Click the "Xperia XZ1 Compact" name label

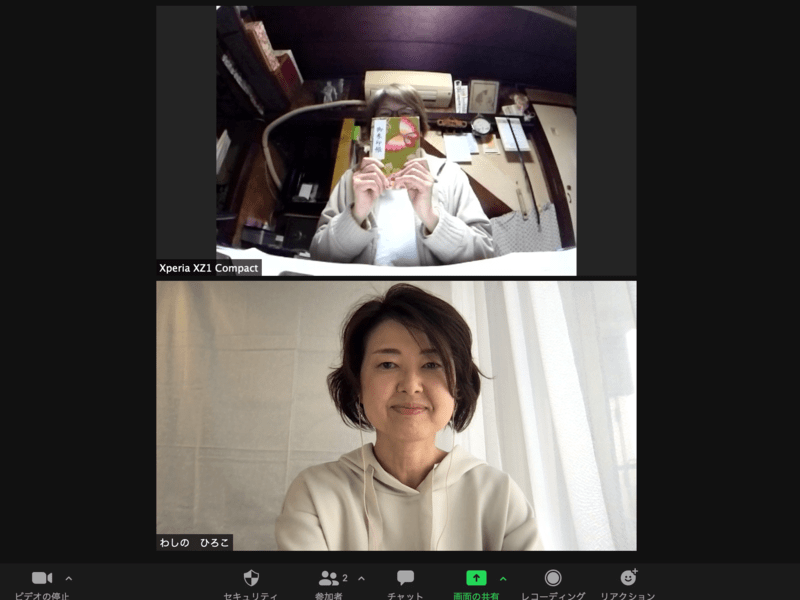209,268
